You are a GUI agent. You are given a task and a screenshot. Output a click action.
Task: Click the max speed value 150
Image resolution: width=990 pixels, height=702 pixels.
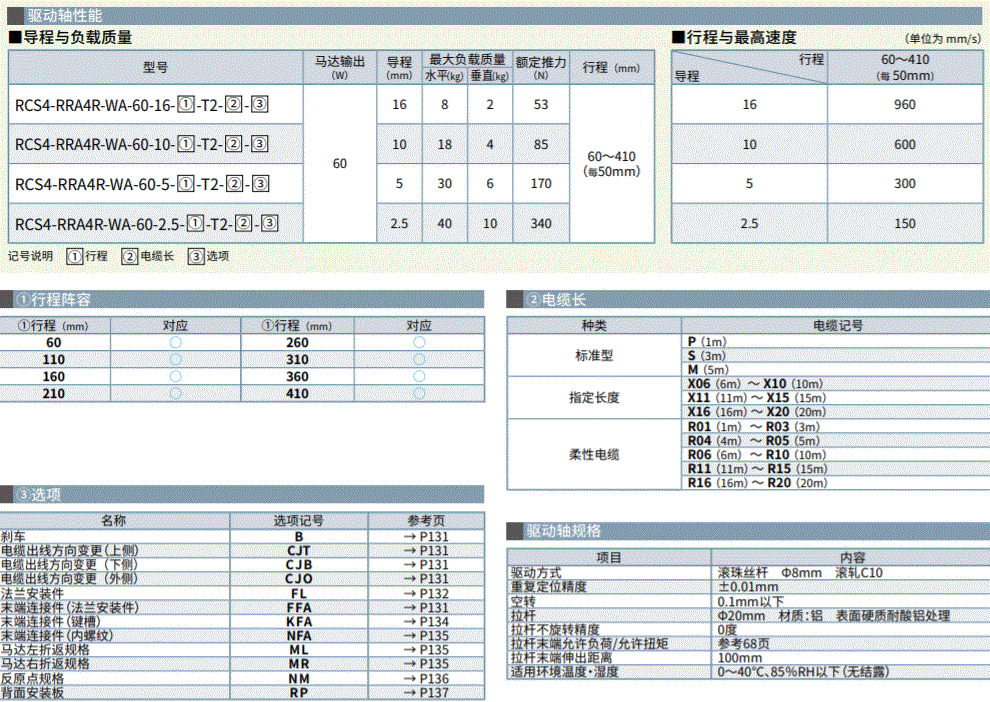905,223
